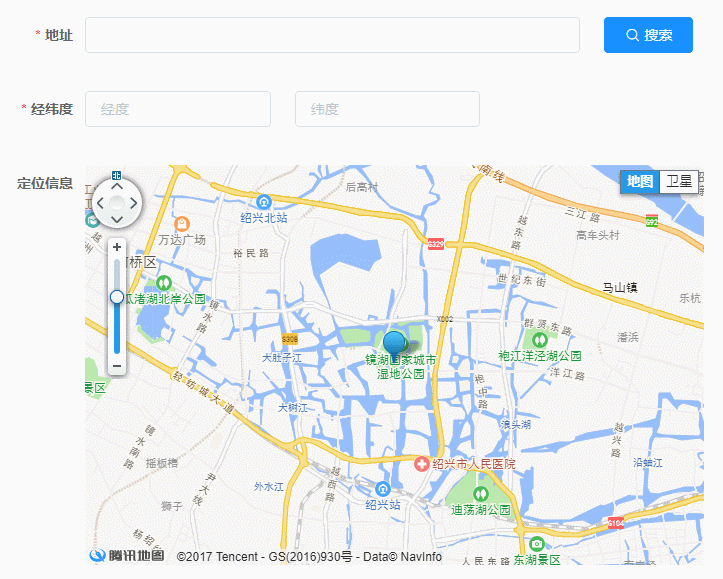Click the 绍兴北站 station icon
Viewport: 723px width, 579px height.
[264, 202]
